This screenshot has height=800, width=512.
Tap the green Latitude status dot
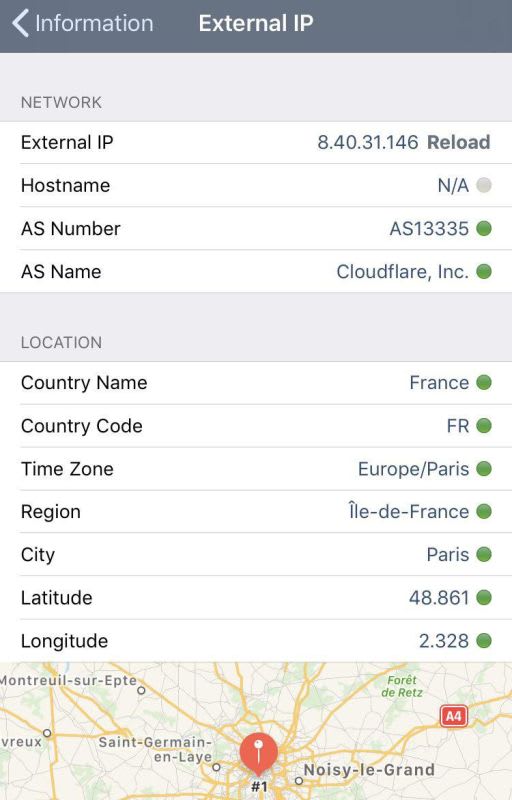(483, 597)
